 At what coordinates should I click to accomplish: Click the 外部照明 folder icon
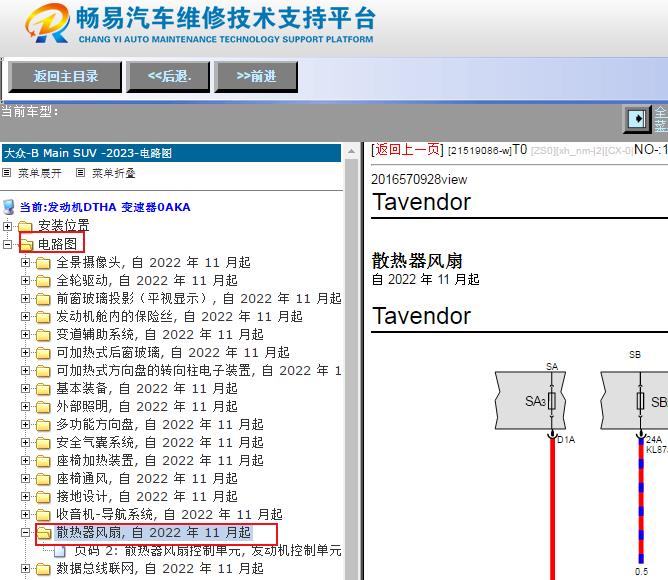(x=43, y=407)
